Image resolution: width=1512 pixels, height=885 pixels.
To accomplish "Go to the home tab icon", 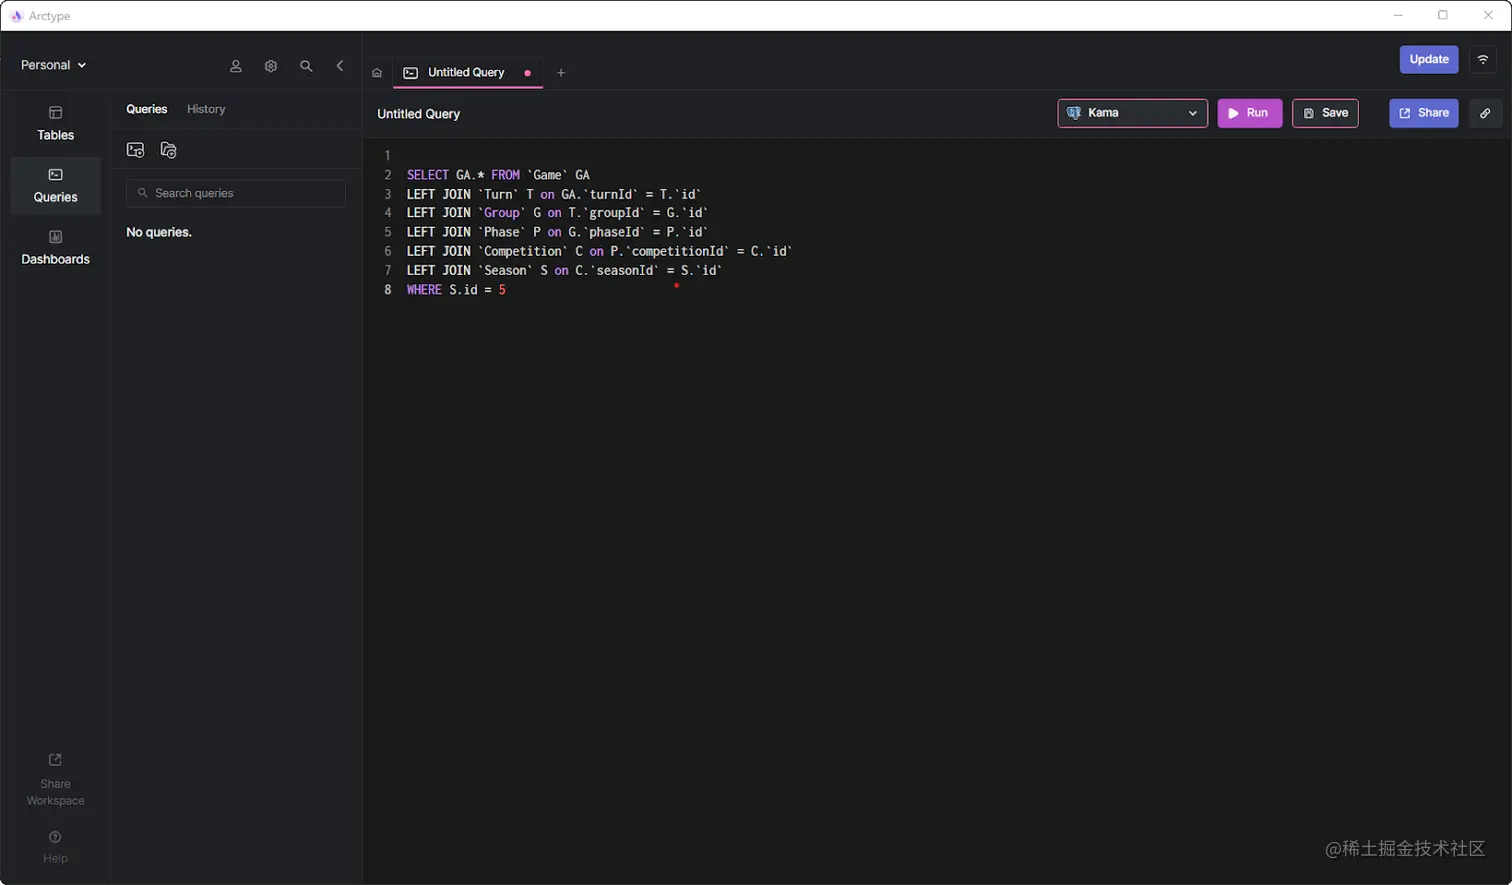I will pyautogui.click(x=377, y=73).
